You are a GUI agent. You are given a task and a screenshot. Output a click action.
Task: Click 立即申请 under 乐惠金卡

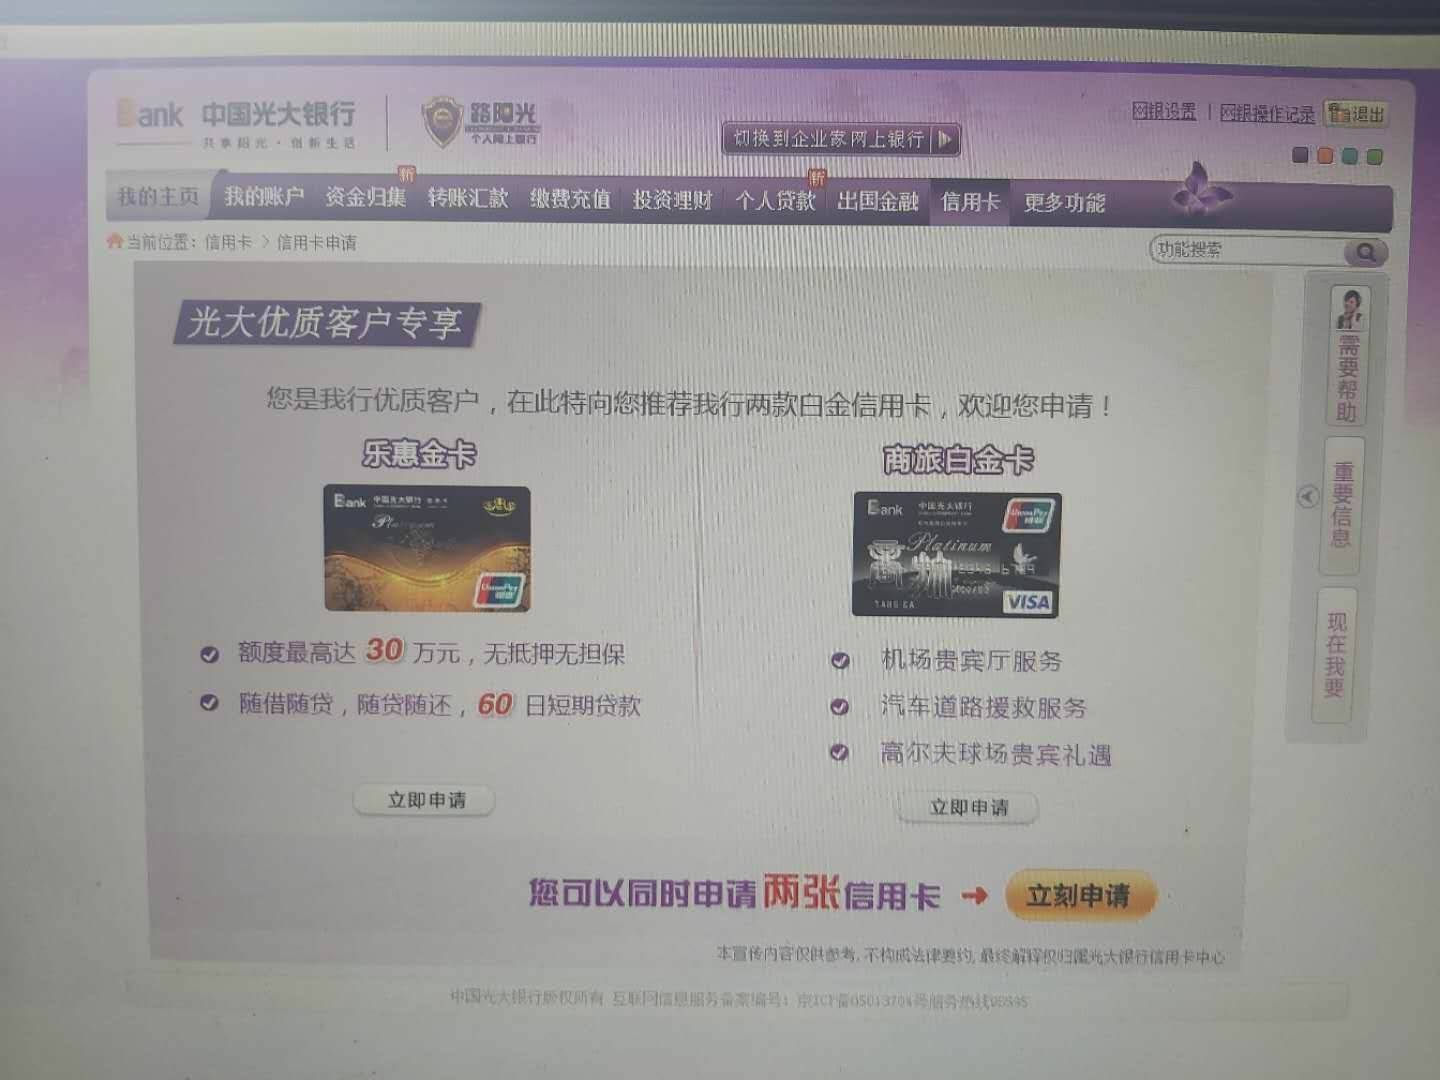(426, 800)
